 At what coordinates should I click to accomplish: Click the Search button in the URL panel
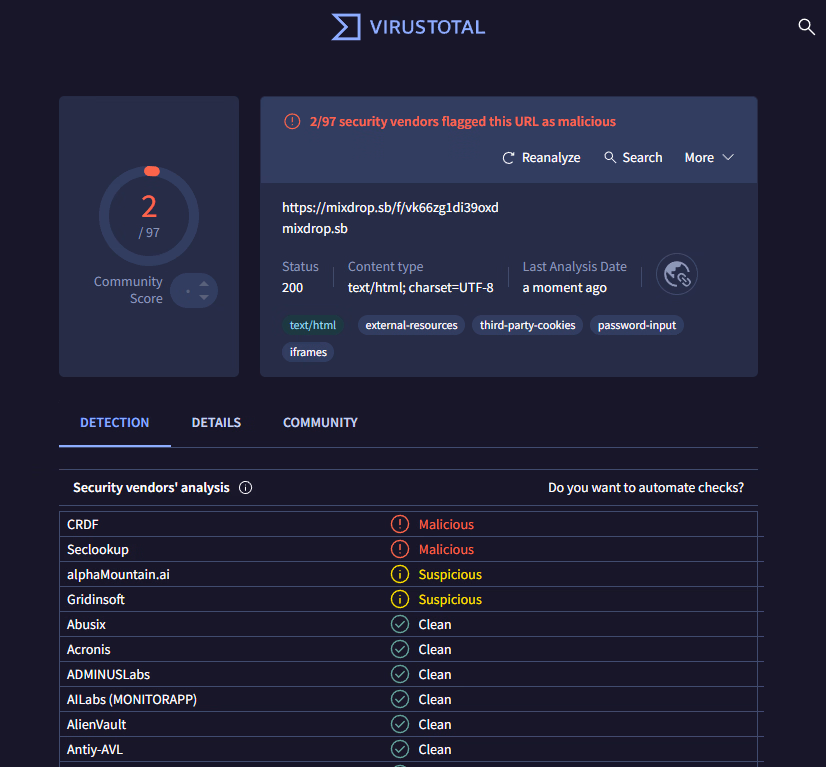click(633, 158)
